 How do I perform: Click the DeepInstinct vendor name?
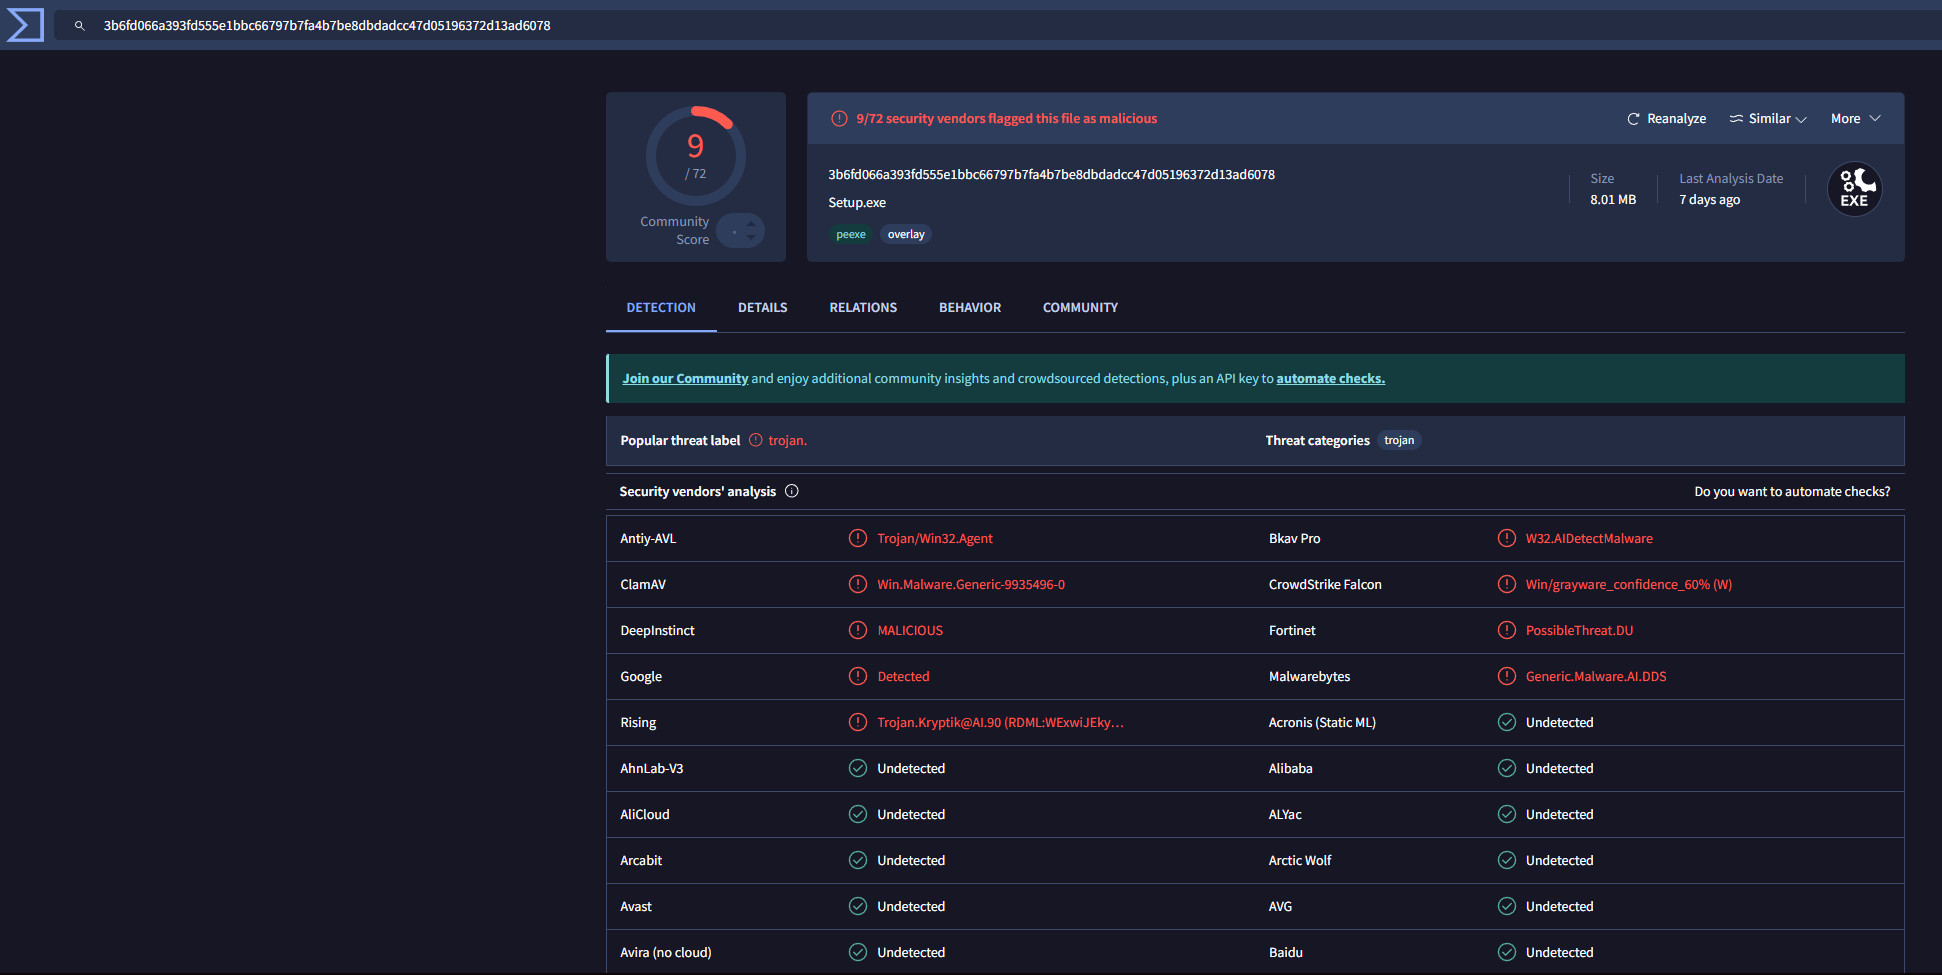[657, 631]
